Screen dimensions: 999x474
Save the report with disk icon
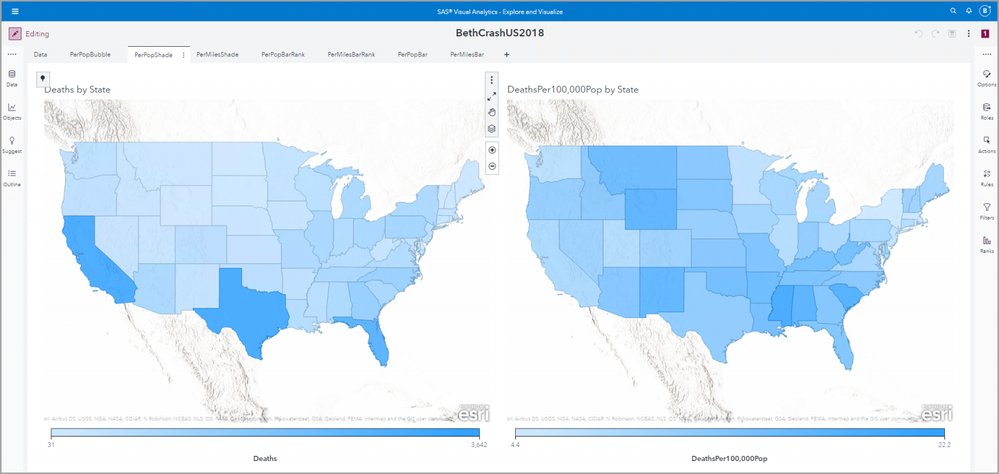[952, 34]
